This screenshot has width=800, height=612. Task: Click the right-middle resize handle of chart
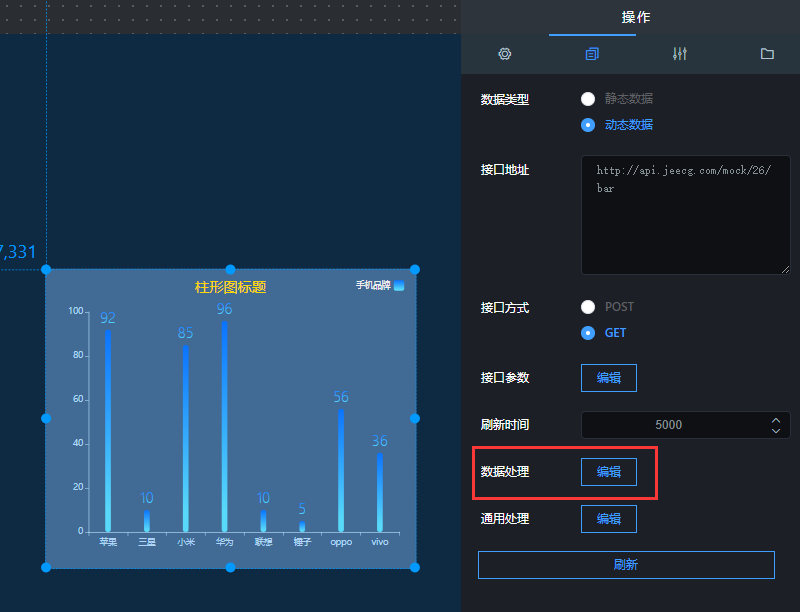click(x=415, y=418)
